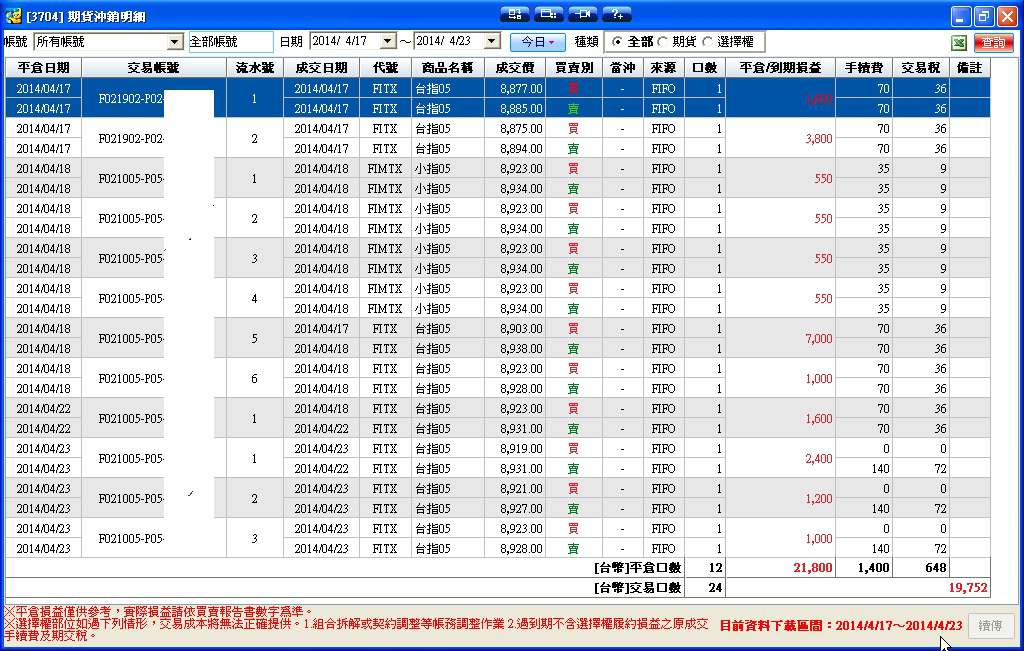Screen dimensions: 1024x651
Task: Click the pin window icon in title bar
Action: click(583, 14)
